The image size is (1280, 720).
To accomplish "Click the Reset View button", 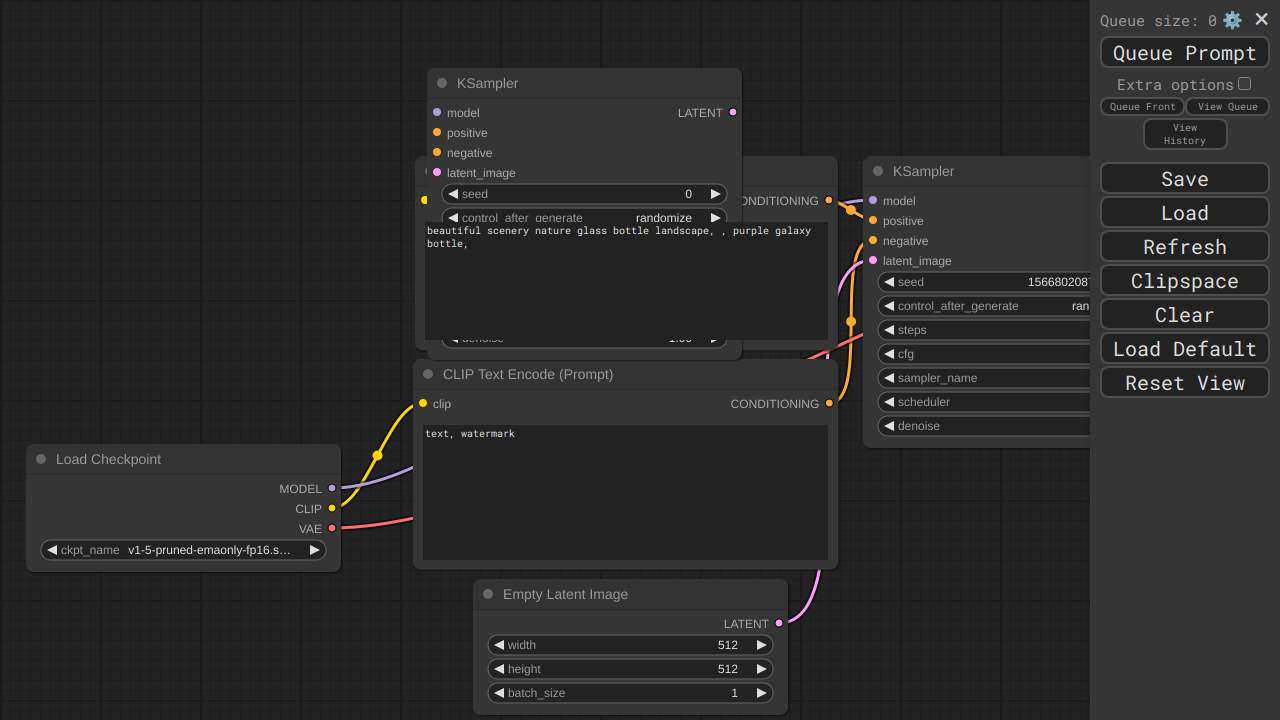I will click(x=1184, y=383).
